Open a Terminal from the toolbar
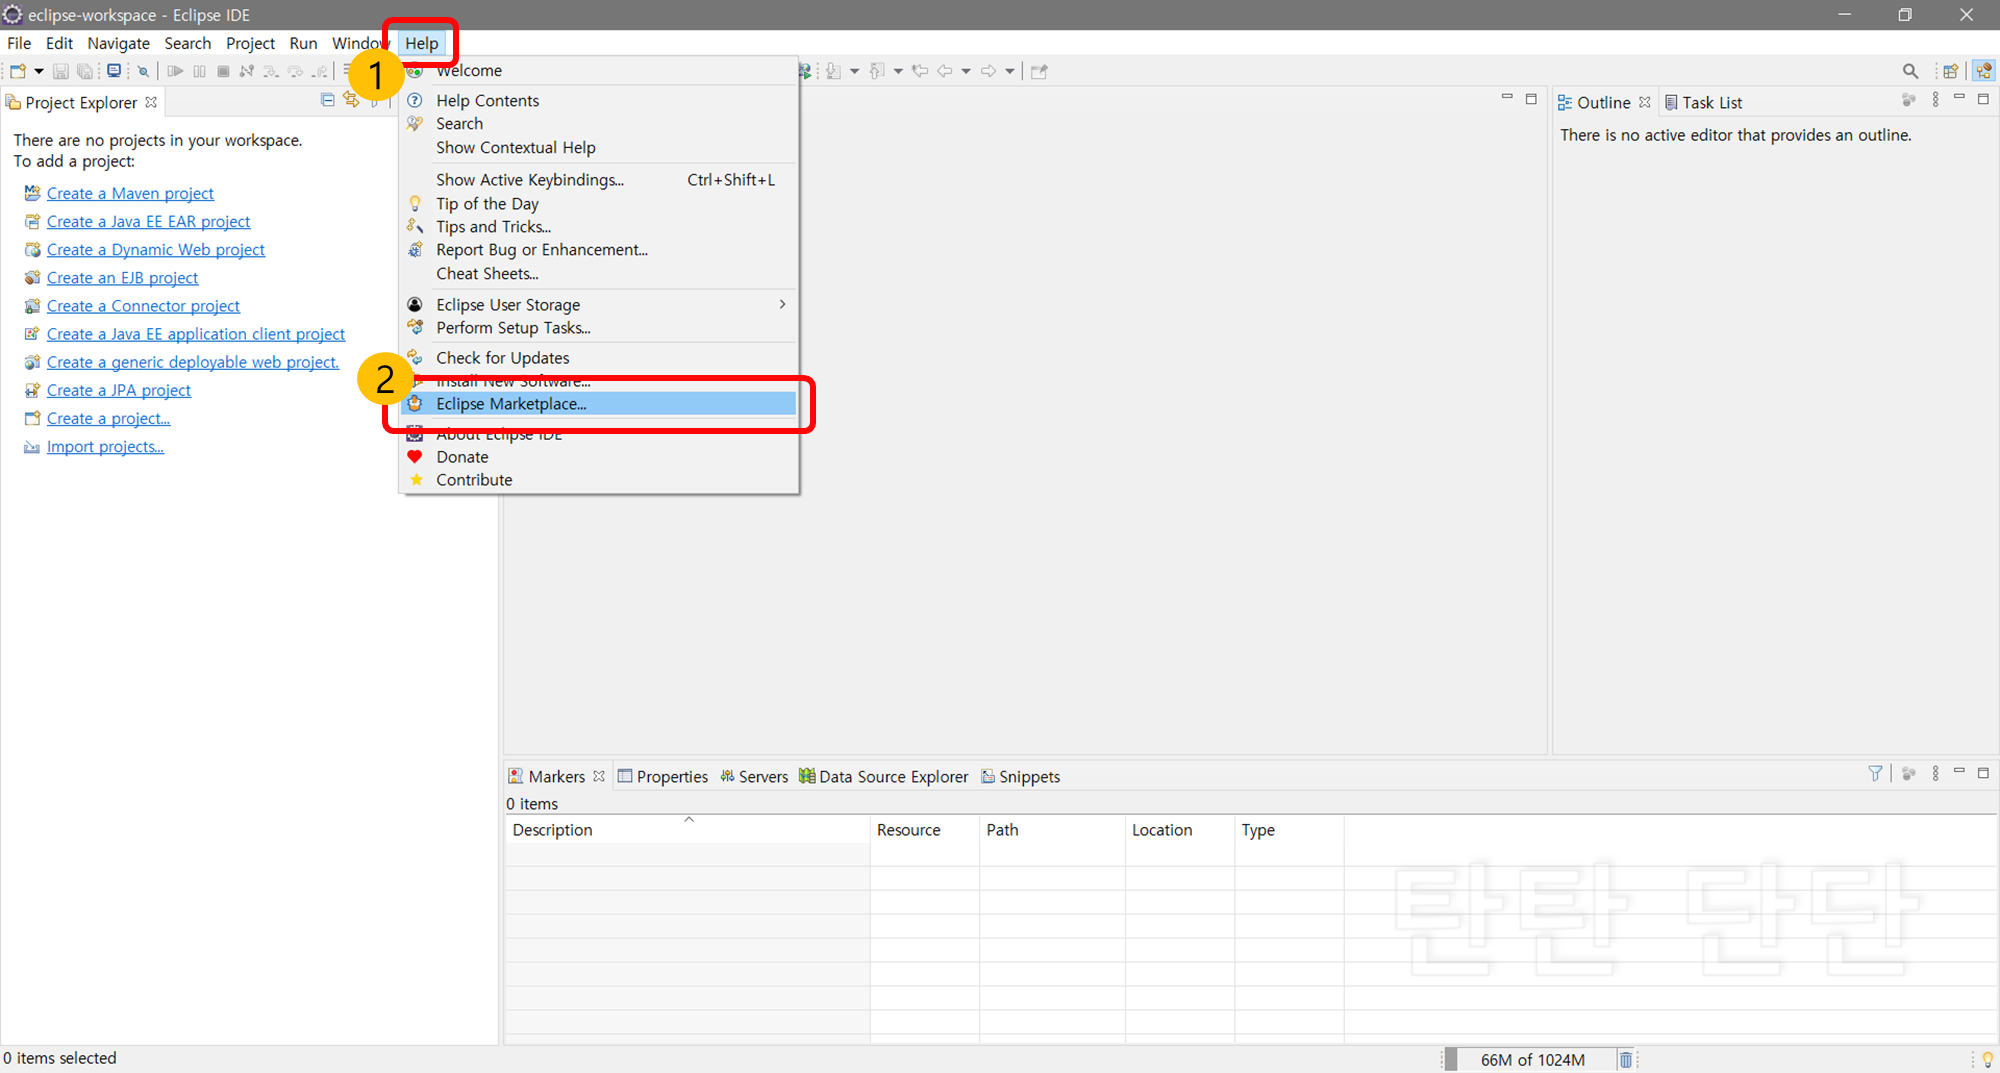The image size is (2000, 1073). click(114, 71)
